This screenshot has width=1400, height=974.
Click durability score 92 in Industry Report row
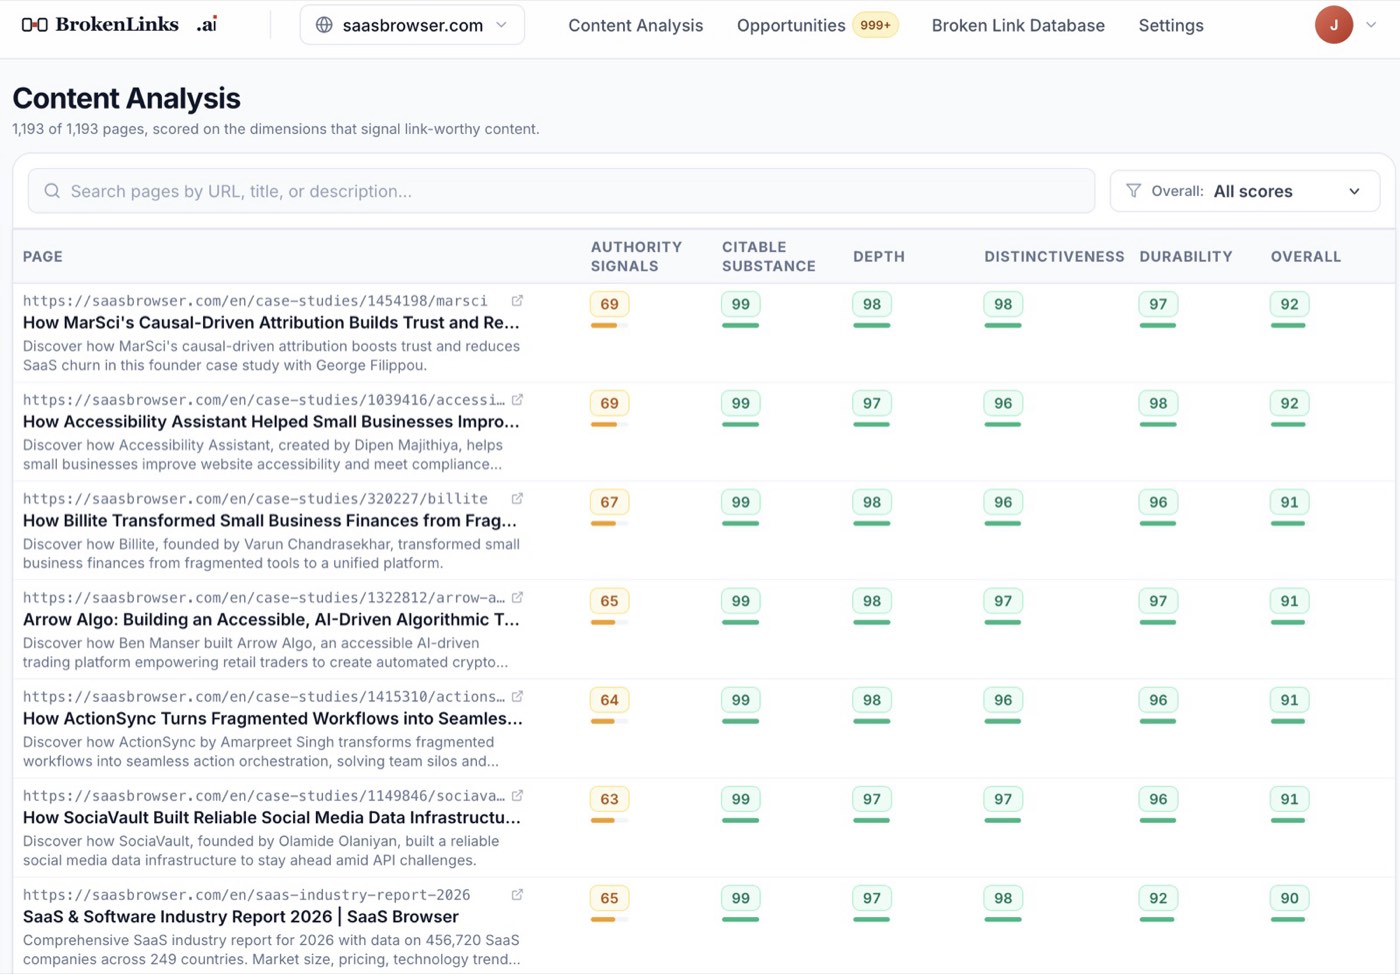pyautogui.click(x=1158, y=898)
